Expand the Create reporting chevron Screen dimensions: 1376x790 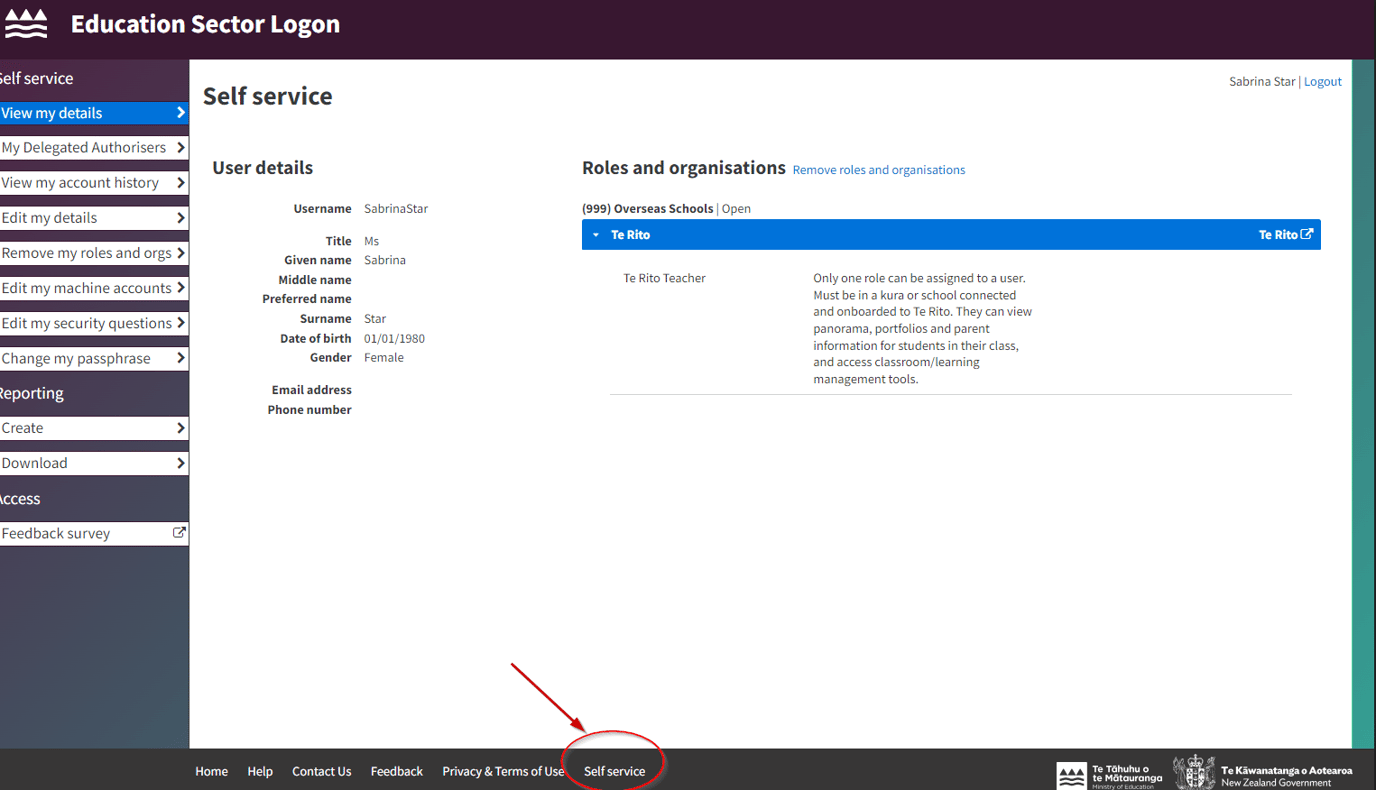[181, 428]
